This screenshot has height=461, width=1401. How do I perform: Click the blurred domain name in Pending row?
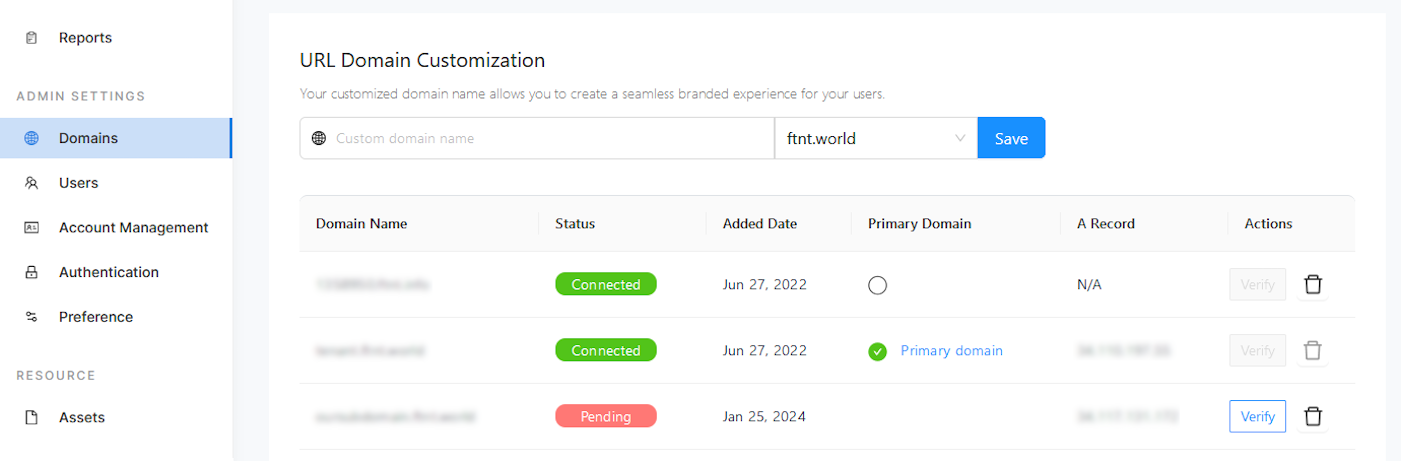(x=395, y=417)
